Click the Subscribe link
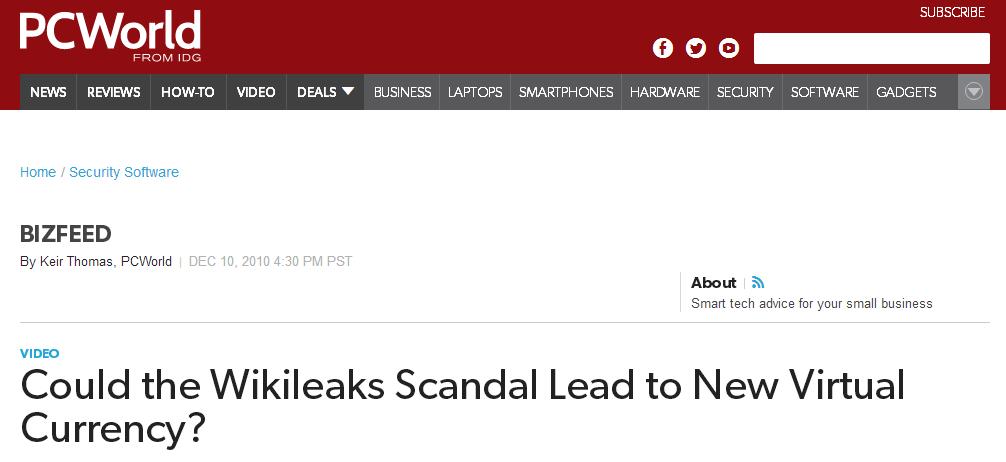 pyautogui.click(x=952, y=12)
